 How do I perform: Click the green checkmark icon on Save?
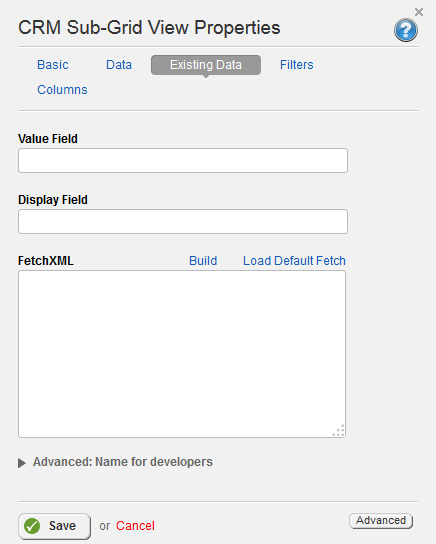(x=32, y=526)
